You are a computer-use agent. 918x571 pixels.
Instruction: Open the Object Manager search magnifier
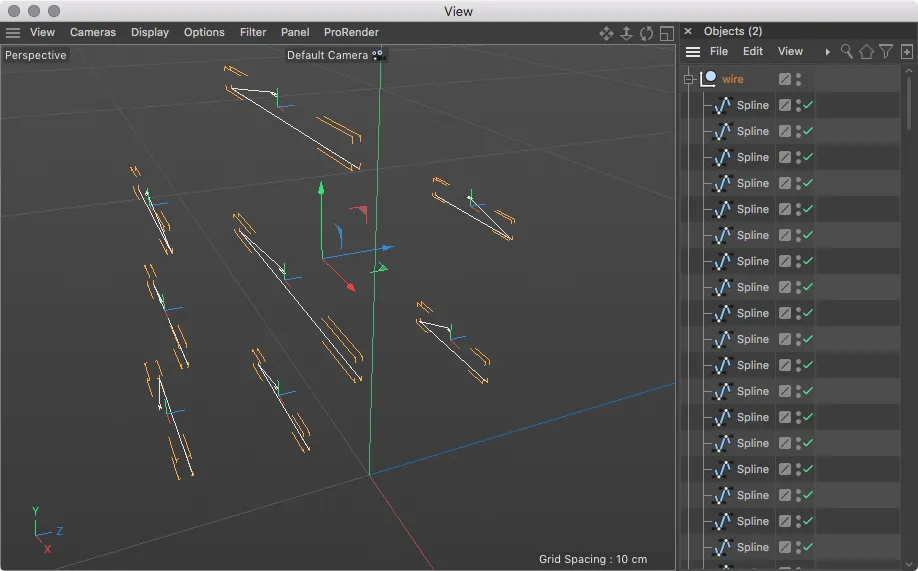(x=847, y=51)
